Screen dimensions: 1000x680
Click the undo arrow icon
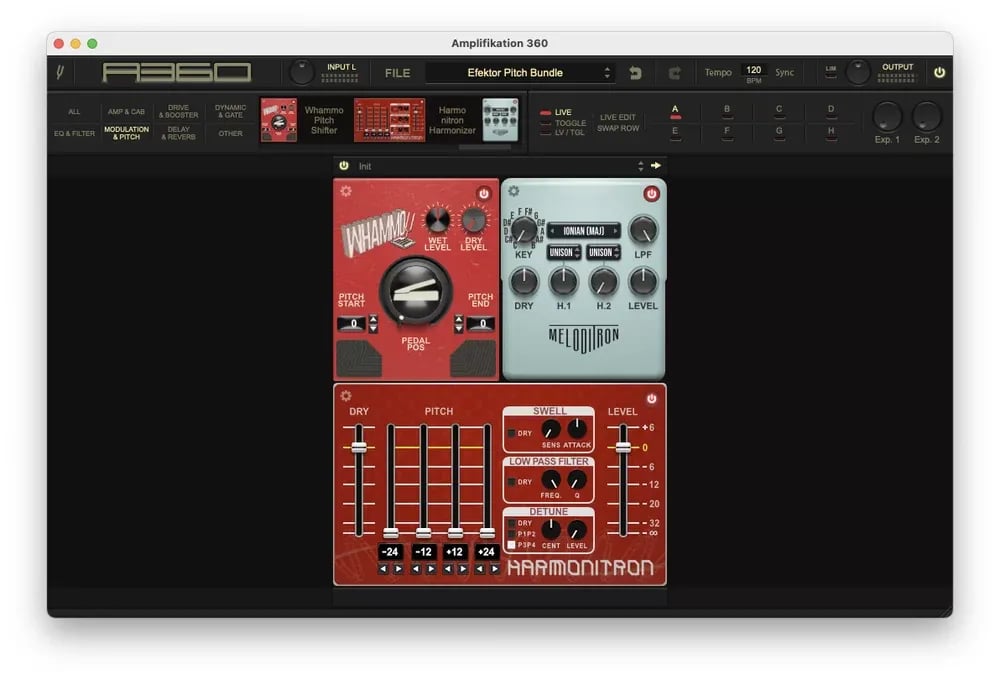point(635,73)
